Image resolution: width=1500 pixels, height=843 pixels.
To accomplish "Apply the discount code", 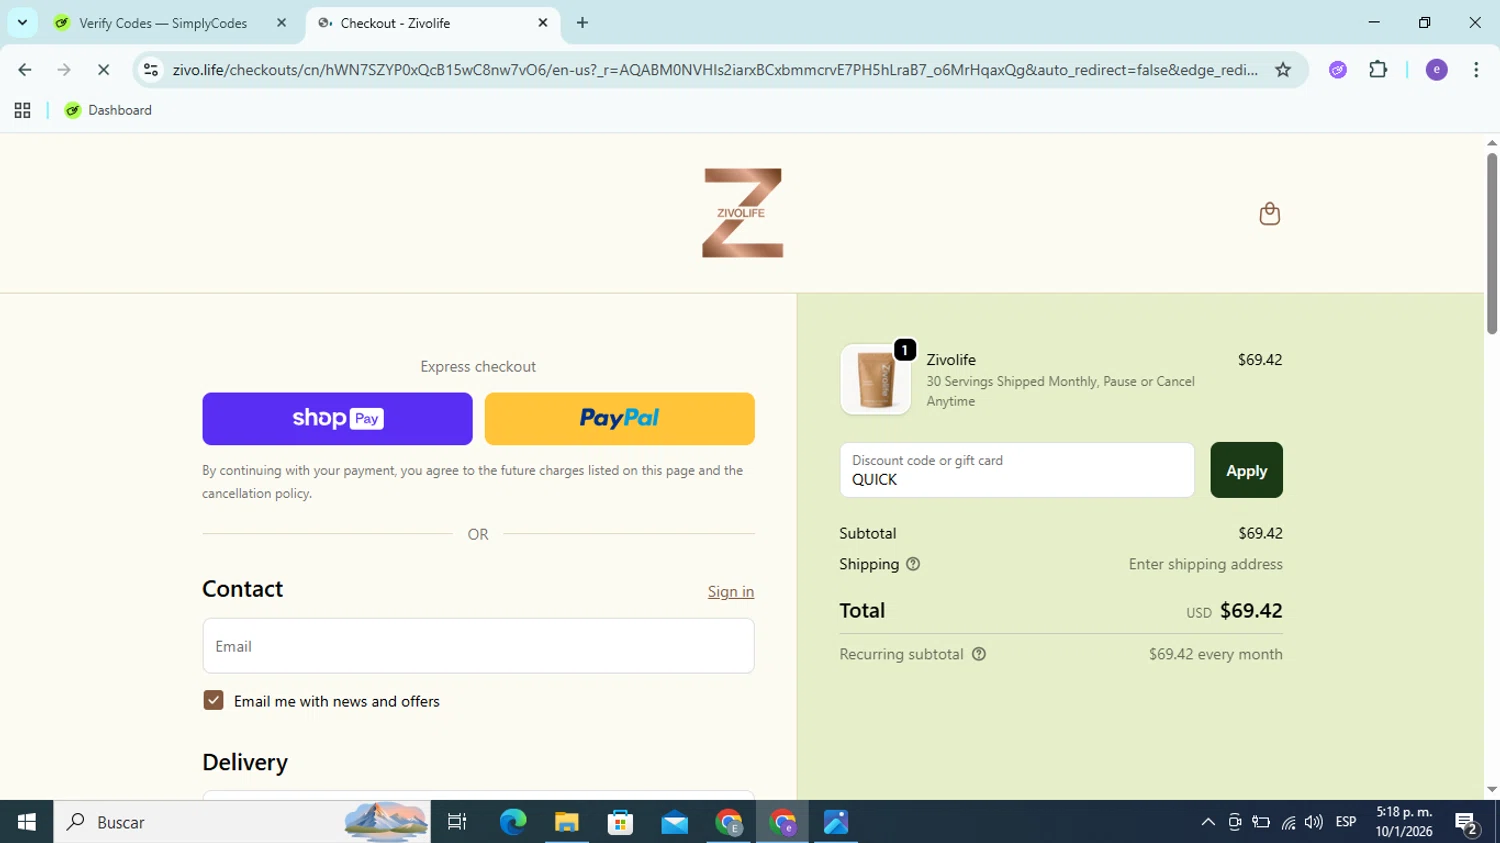I will (x=1246, y=470).
